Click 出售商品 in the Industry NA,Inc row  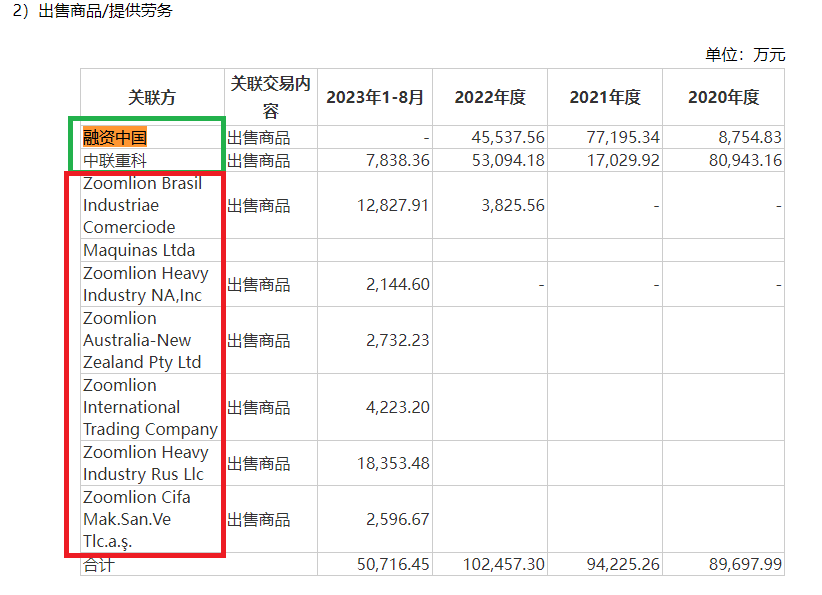click(258, 285)
